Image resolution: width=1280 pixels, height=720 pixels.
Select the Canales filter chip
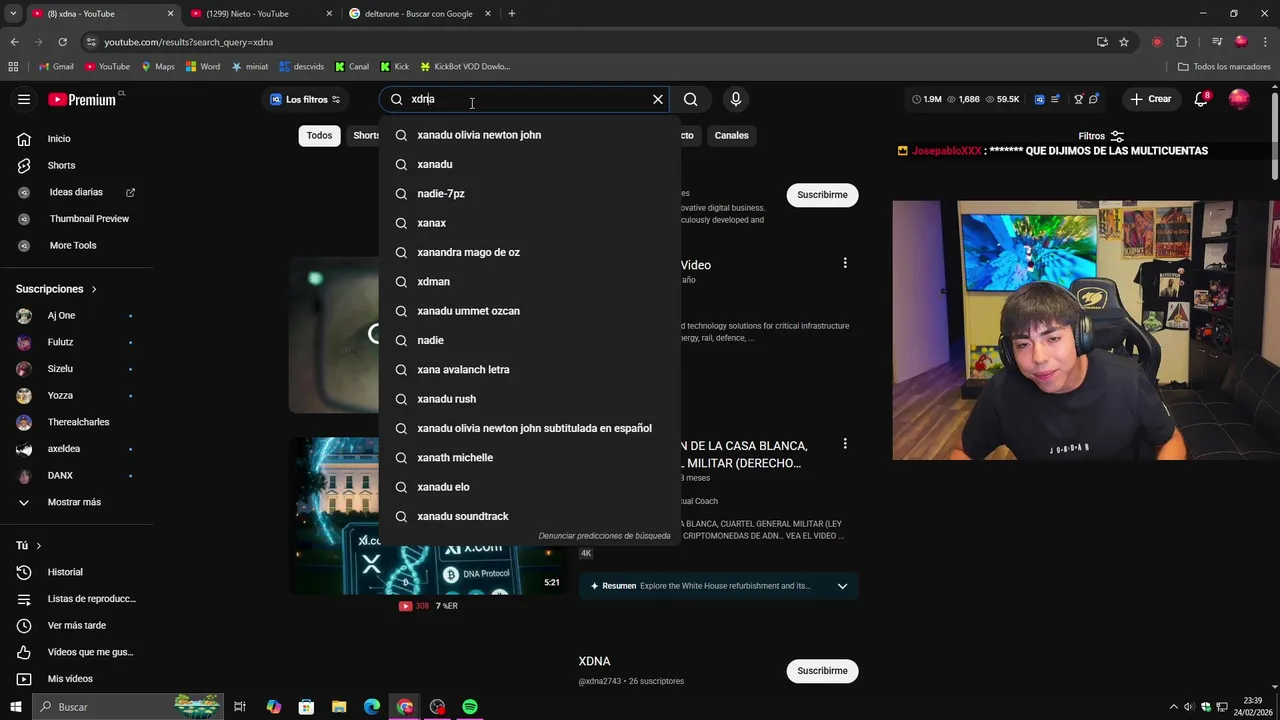coord(731,135)
